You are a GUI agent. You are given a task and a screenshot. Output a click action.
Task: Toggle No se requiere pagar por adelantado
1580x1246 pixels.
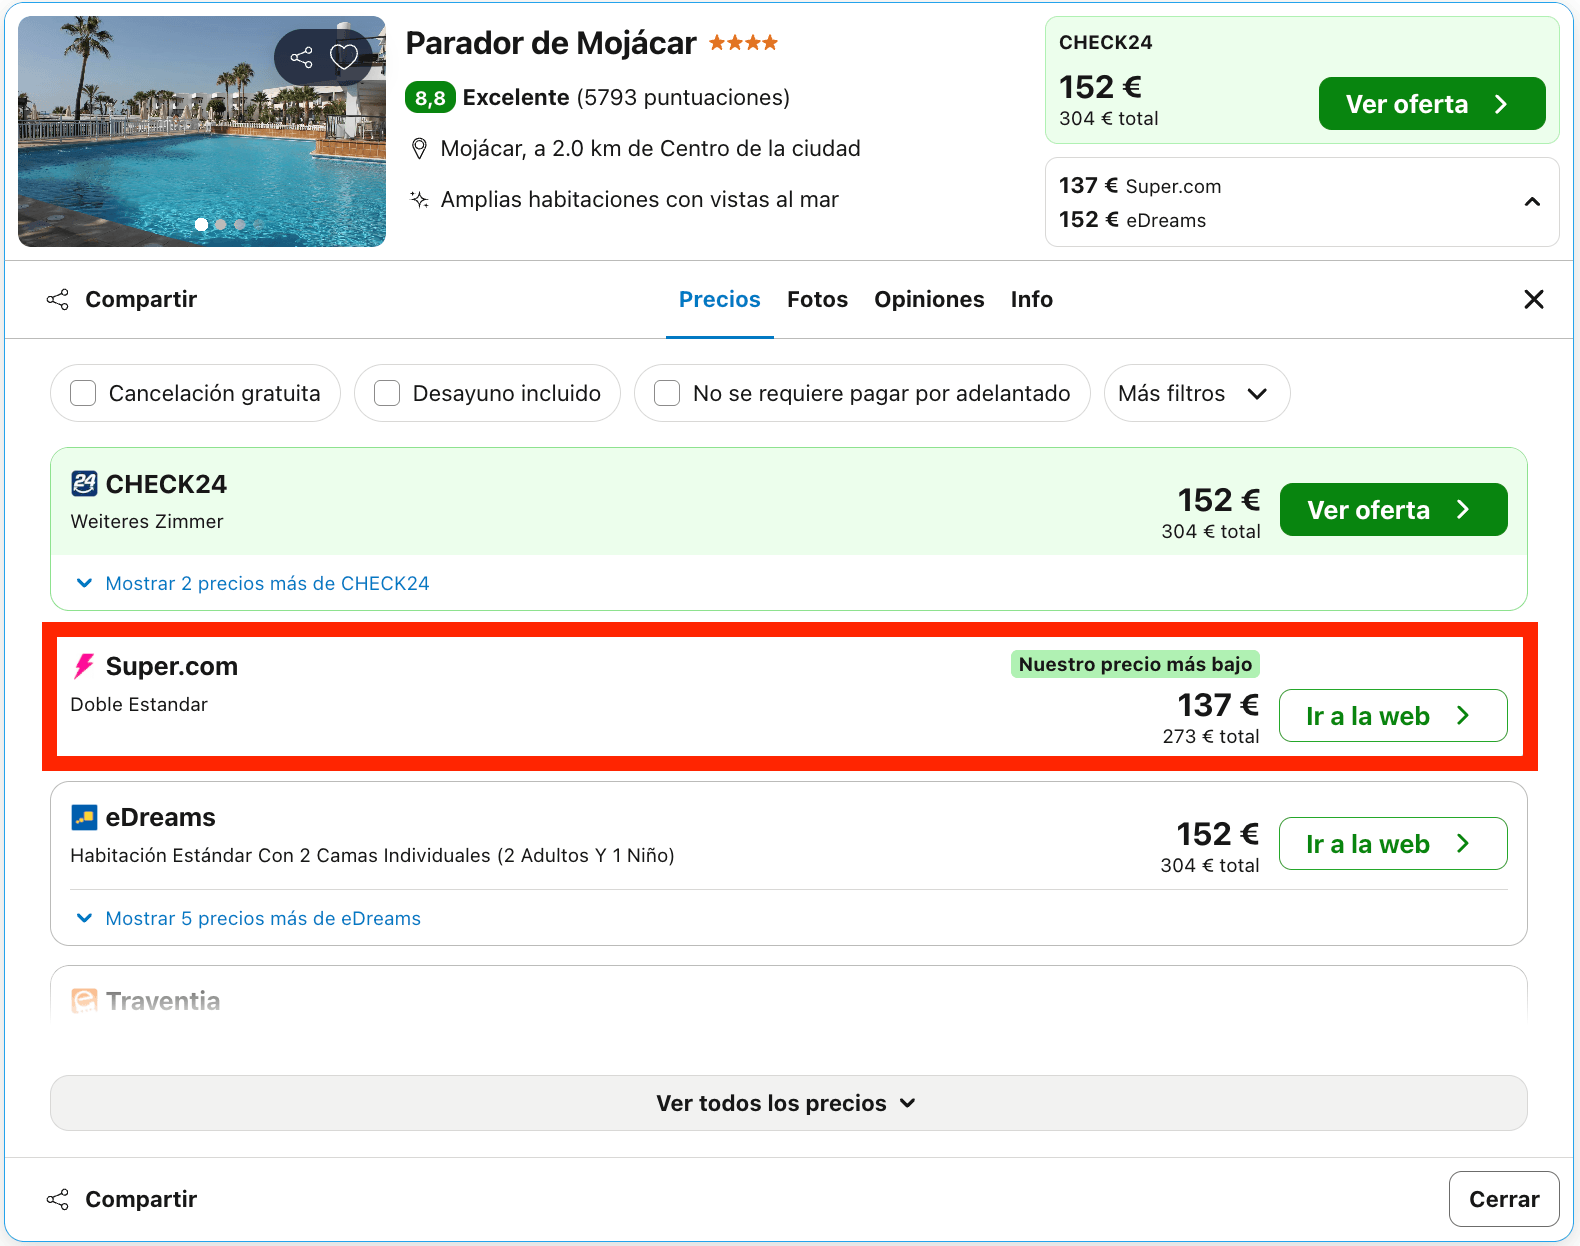[667, 393]
